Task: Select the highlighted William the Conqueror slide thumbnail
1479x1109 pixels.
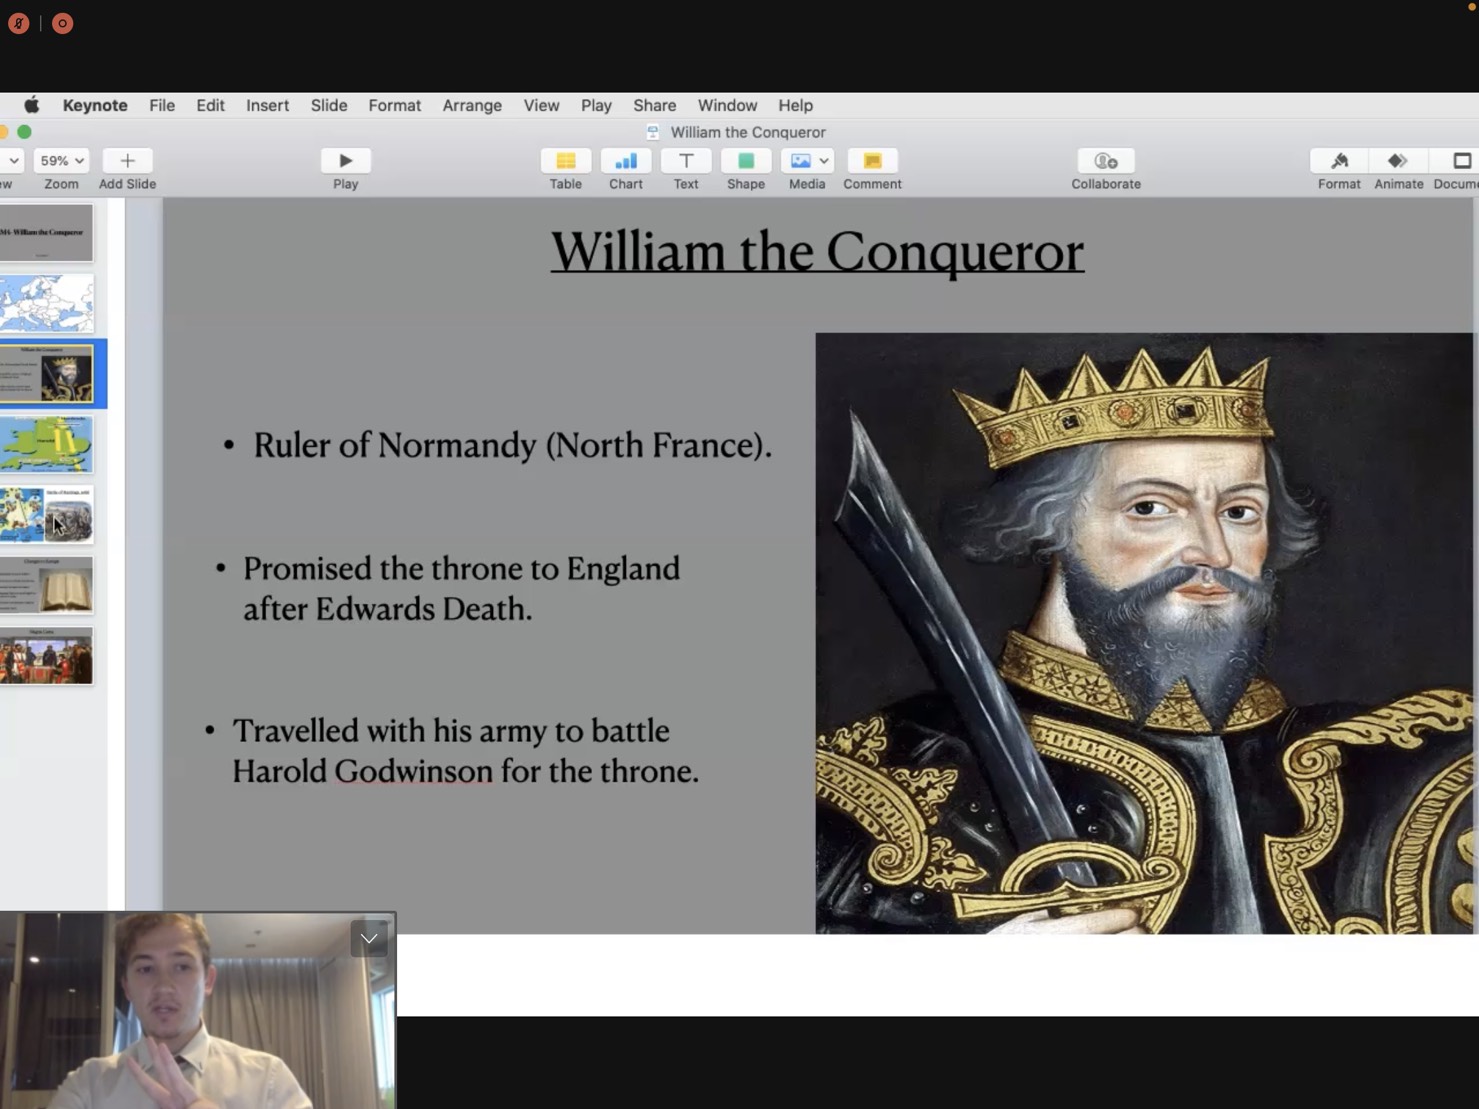Action: [46, 374]
